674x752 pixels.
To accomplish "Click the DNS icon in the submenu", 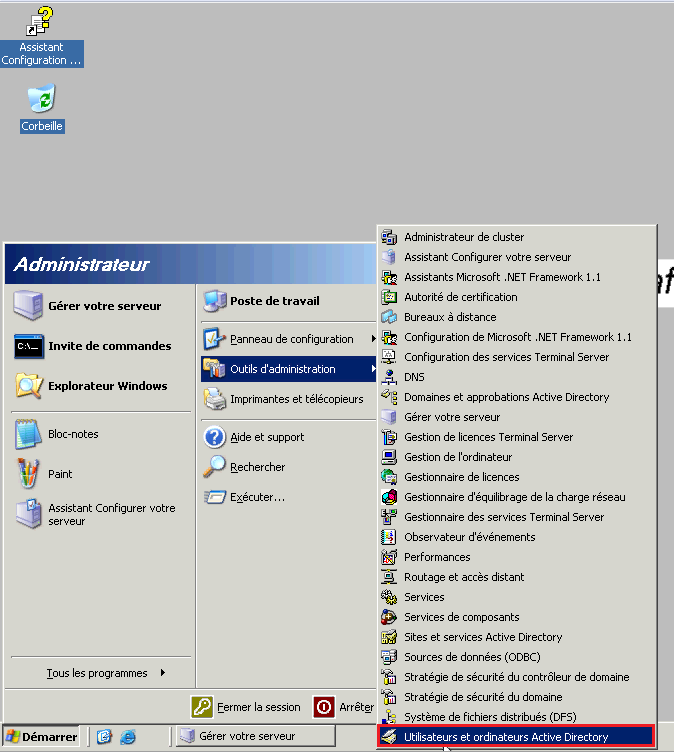I will [x=389, y=377].
